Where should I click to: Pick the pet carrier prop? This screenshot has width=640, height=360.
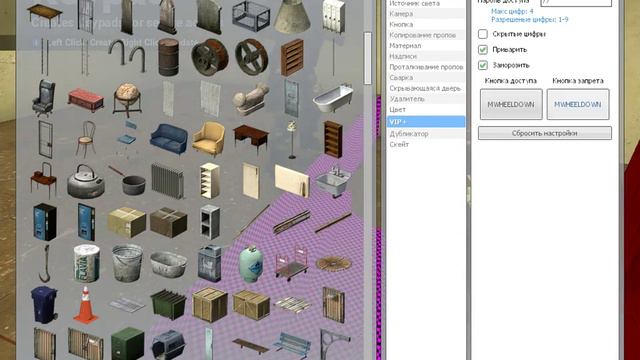coord(168,344)
